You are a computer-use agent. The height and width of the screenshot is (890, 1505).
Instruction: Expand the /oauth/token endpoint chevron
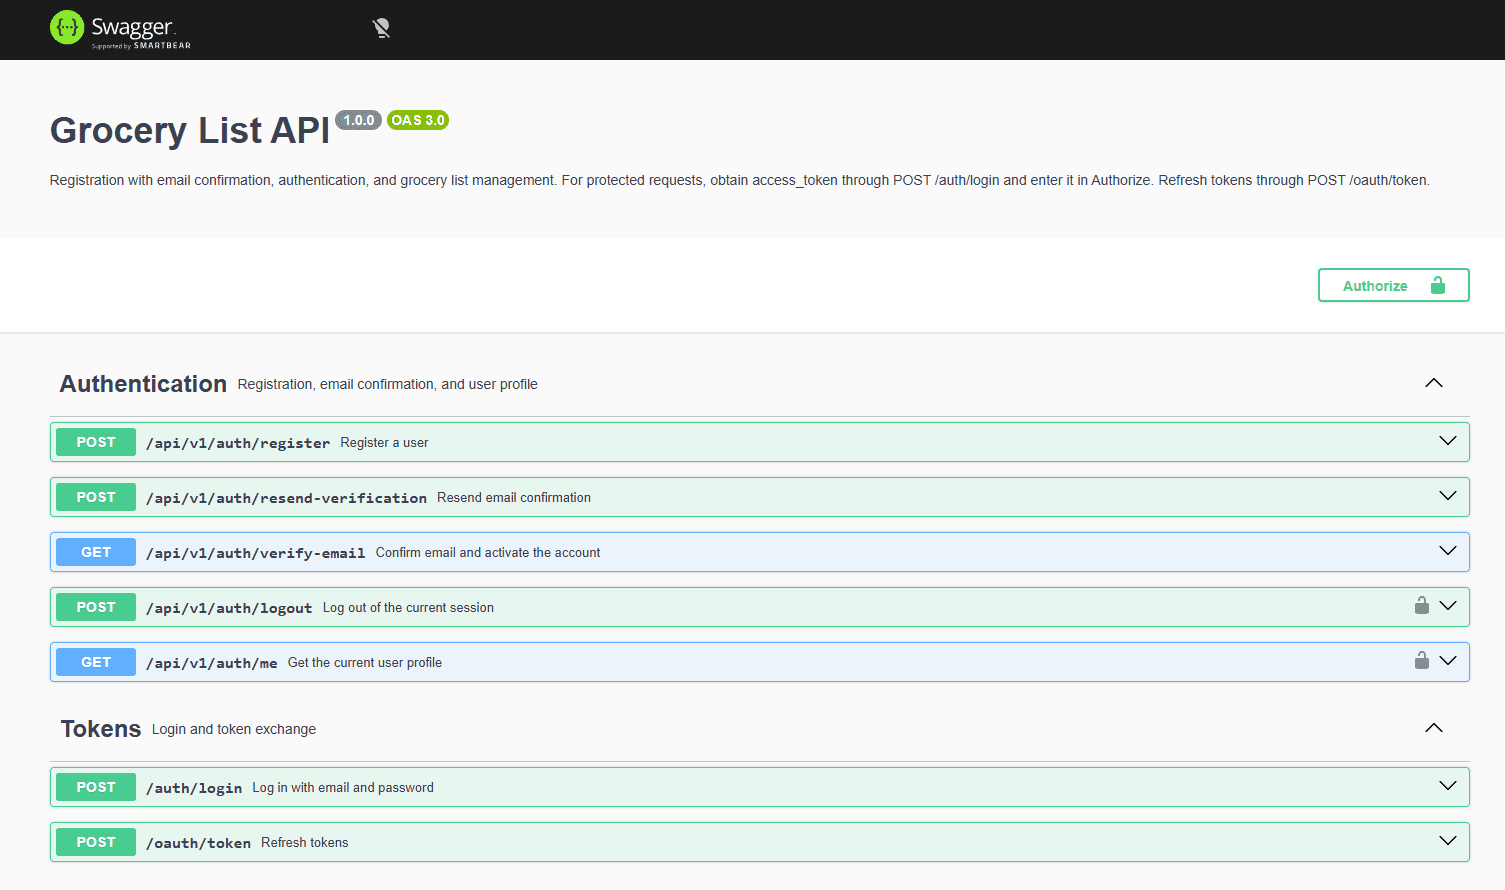click(1447, 841)
